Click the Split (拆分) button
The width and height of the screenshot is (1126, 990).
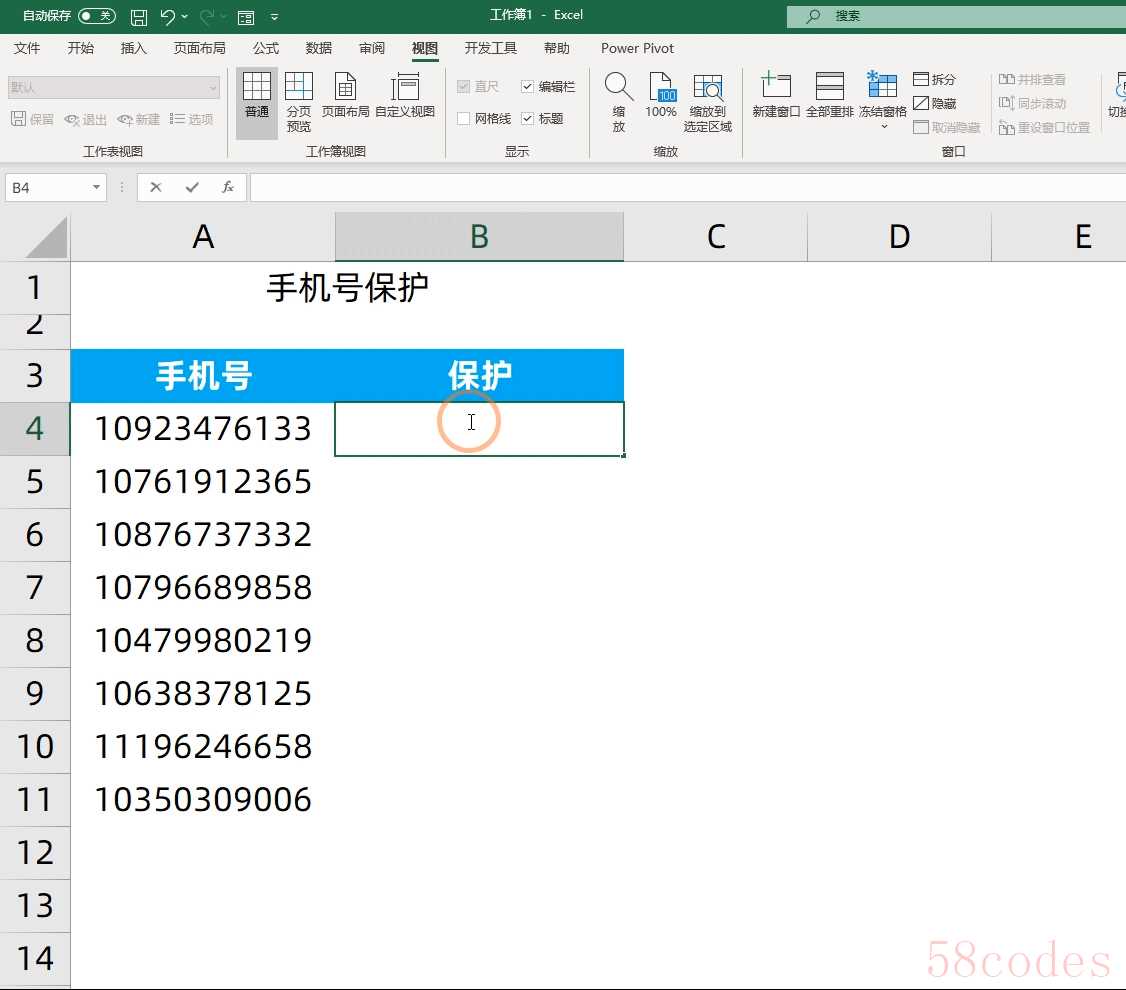[x=934, y=79]
